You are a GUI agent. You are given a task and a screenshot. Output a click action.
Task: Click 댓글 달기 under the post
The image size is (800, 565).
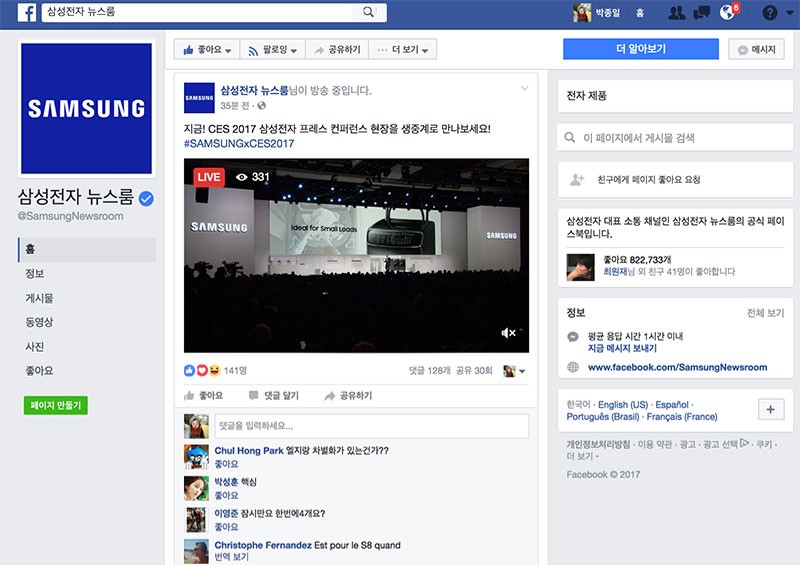pos(273,396)
